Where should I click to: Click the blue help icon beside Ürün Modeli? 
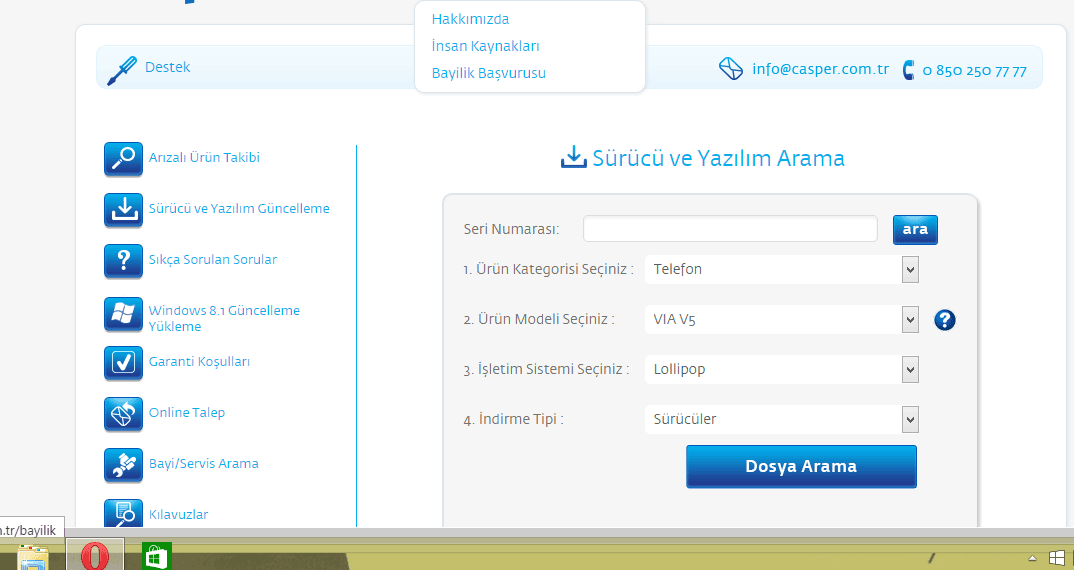point(945,320)
